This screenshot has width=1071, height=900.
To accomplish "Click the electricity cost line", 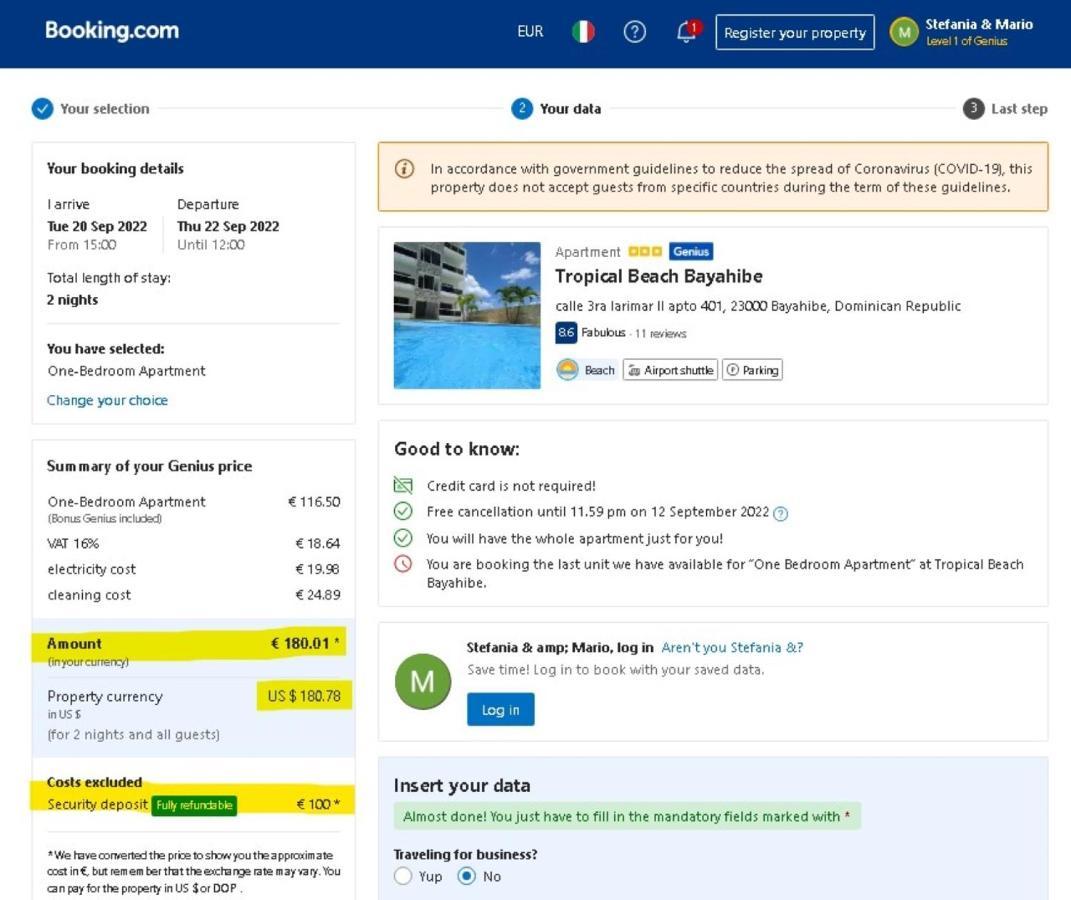I will pos(194,569).
